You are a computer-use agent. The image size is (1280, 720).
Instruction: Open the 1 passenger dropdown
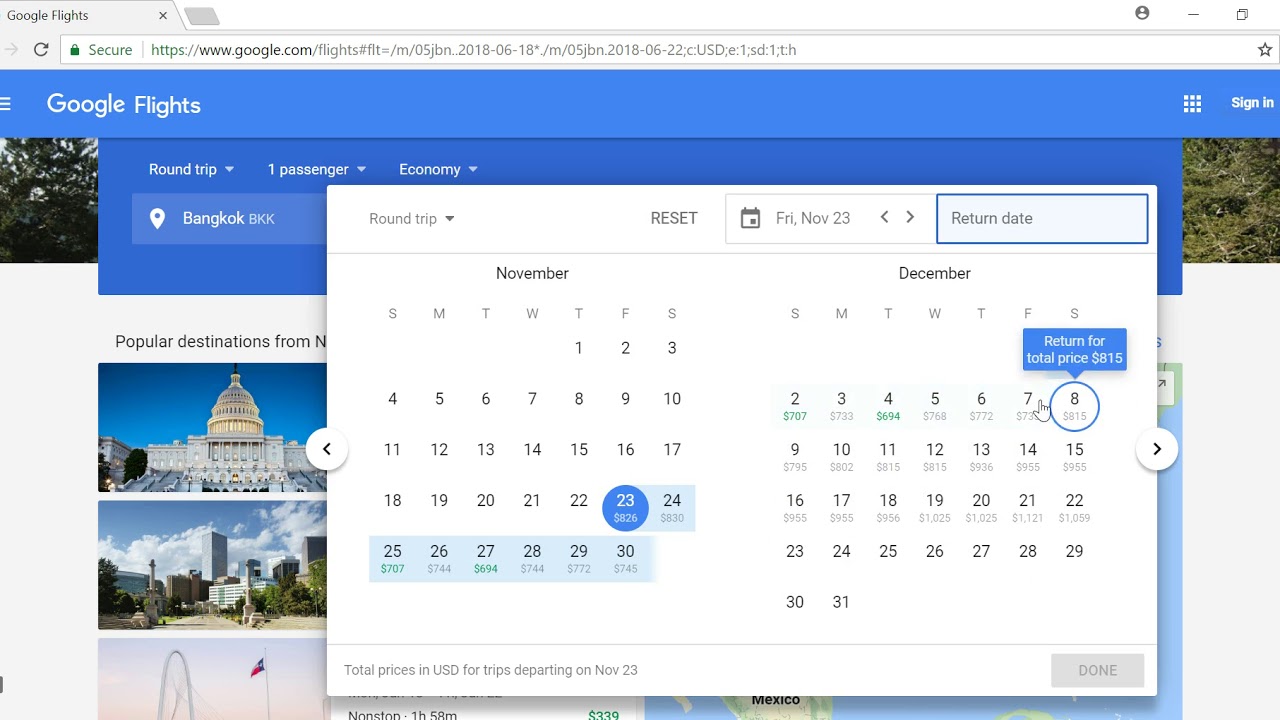pos(317,169)
